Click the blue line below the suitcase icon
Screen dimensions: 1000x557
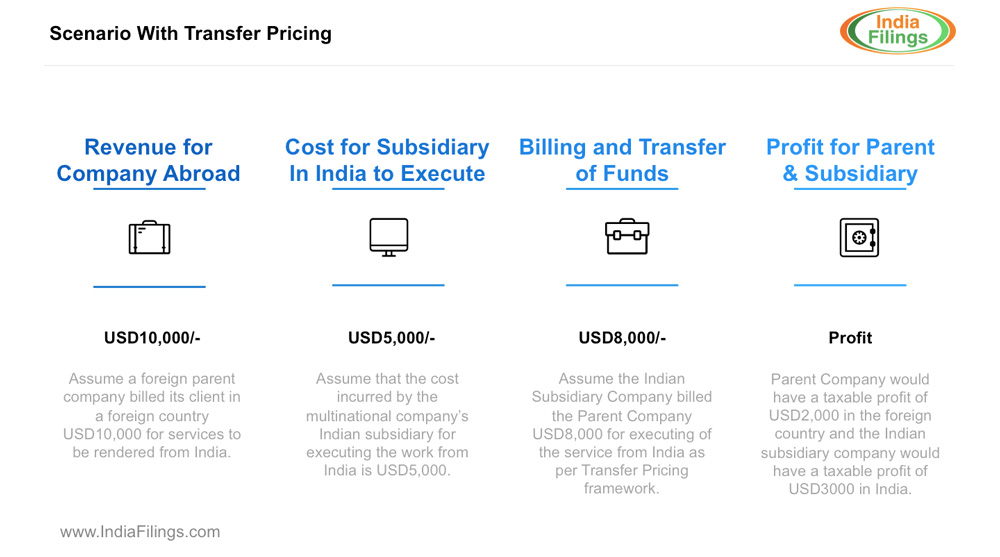pos(149,287)
